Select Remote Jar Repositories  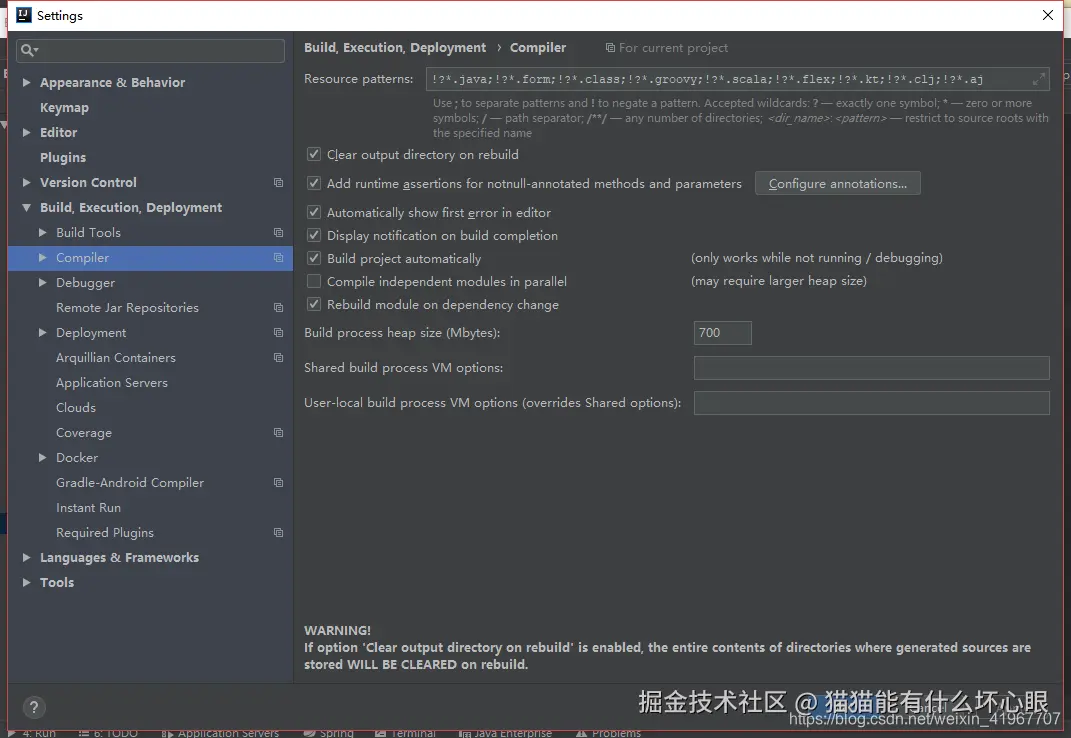(x=127, y=308)
